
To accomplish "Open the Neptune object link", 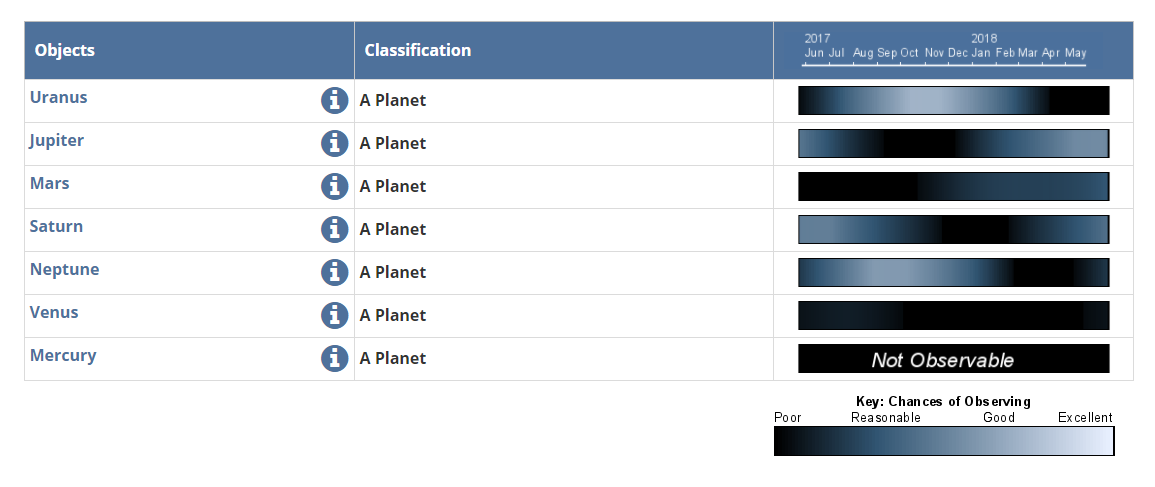I will pos(64,270).
